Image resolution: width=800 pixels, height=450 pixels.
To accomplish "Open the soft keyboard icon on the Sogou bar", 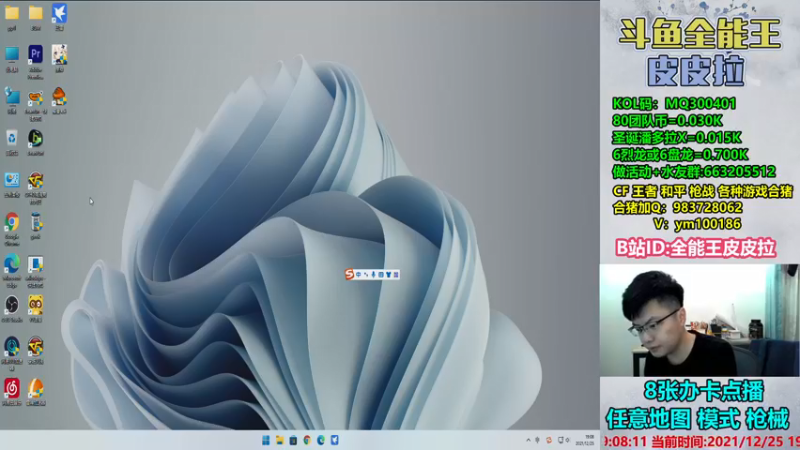I will click(x=381, y=274).
